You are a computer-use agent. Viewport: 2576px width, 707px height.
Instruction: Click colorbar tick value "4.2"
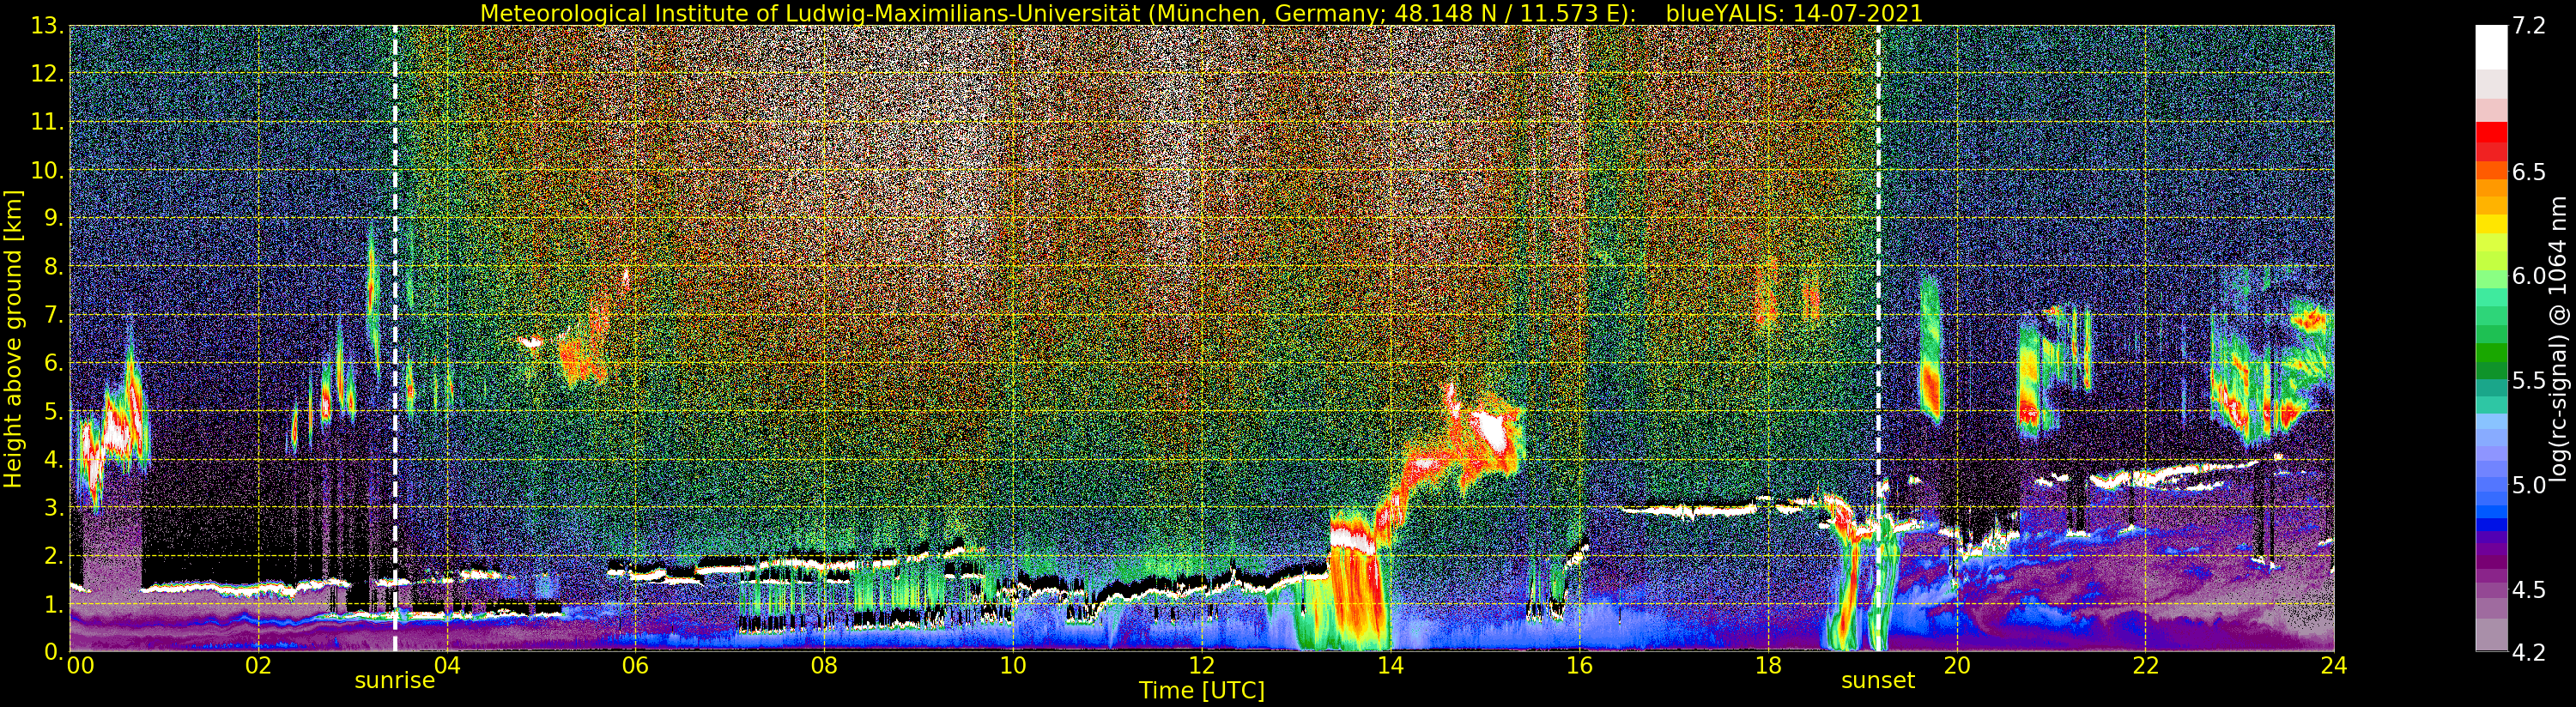click(x=2529, y=652)
